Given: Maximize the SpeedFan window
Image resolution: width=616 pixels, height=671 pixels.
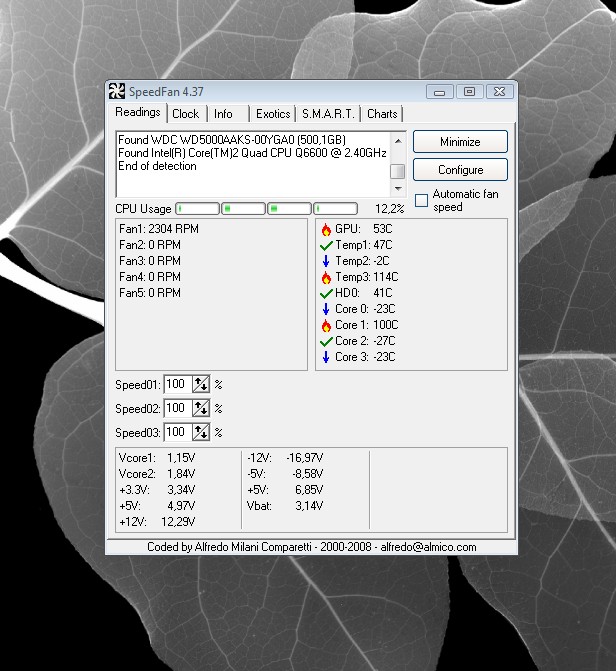Looking at the screenshot, I should (469, 92).
